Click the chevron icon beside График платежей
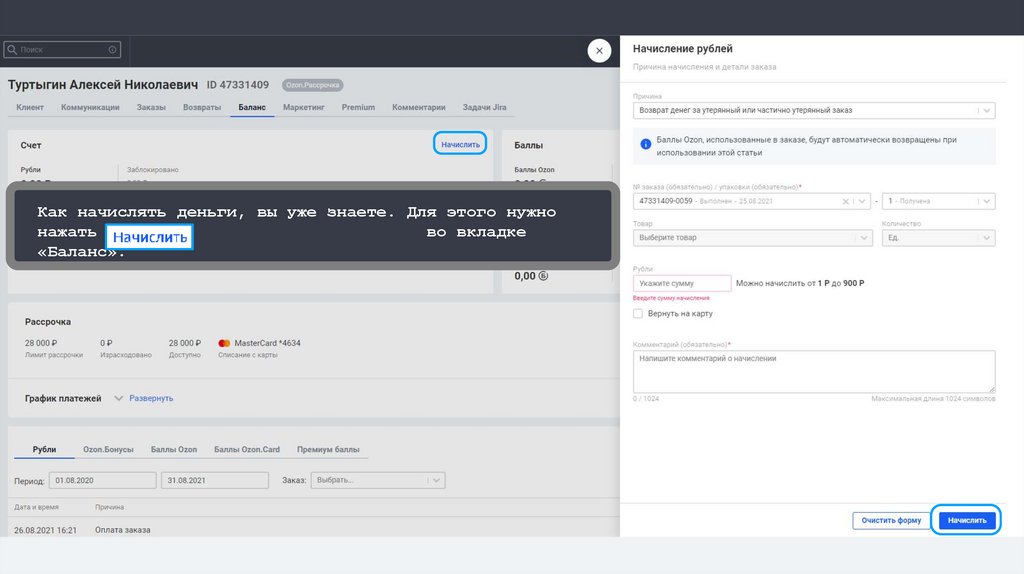Screen dimensions: 1024x574 tap(118, 398)
